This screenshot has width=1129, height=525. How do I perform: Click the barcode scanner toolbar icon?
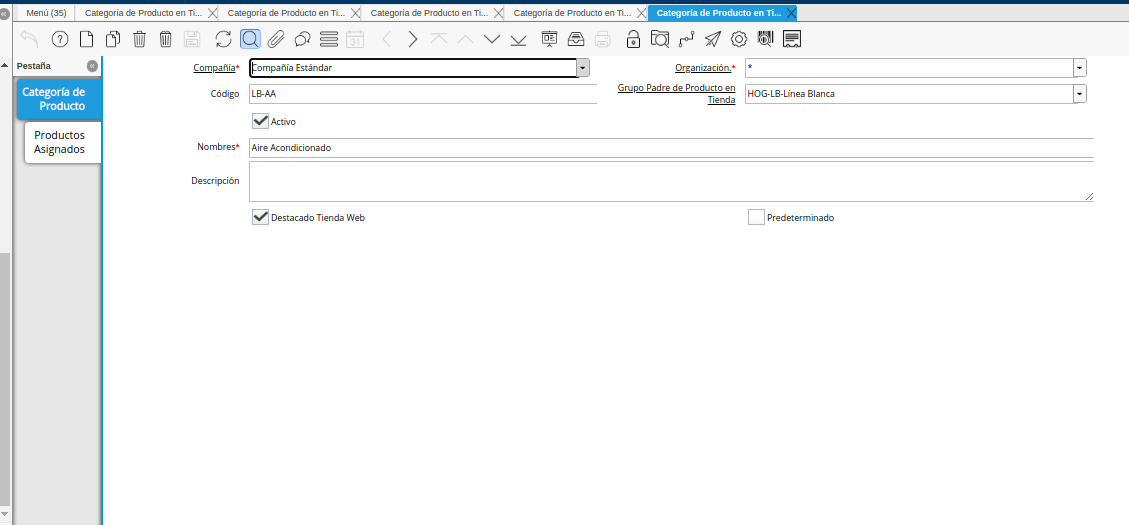point(765,39)
